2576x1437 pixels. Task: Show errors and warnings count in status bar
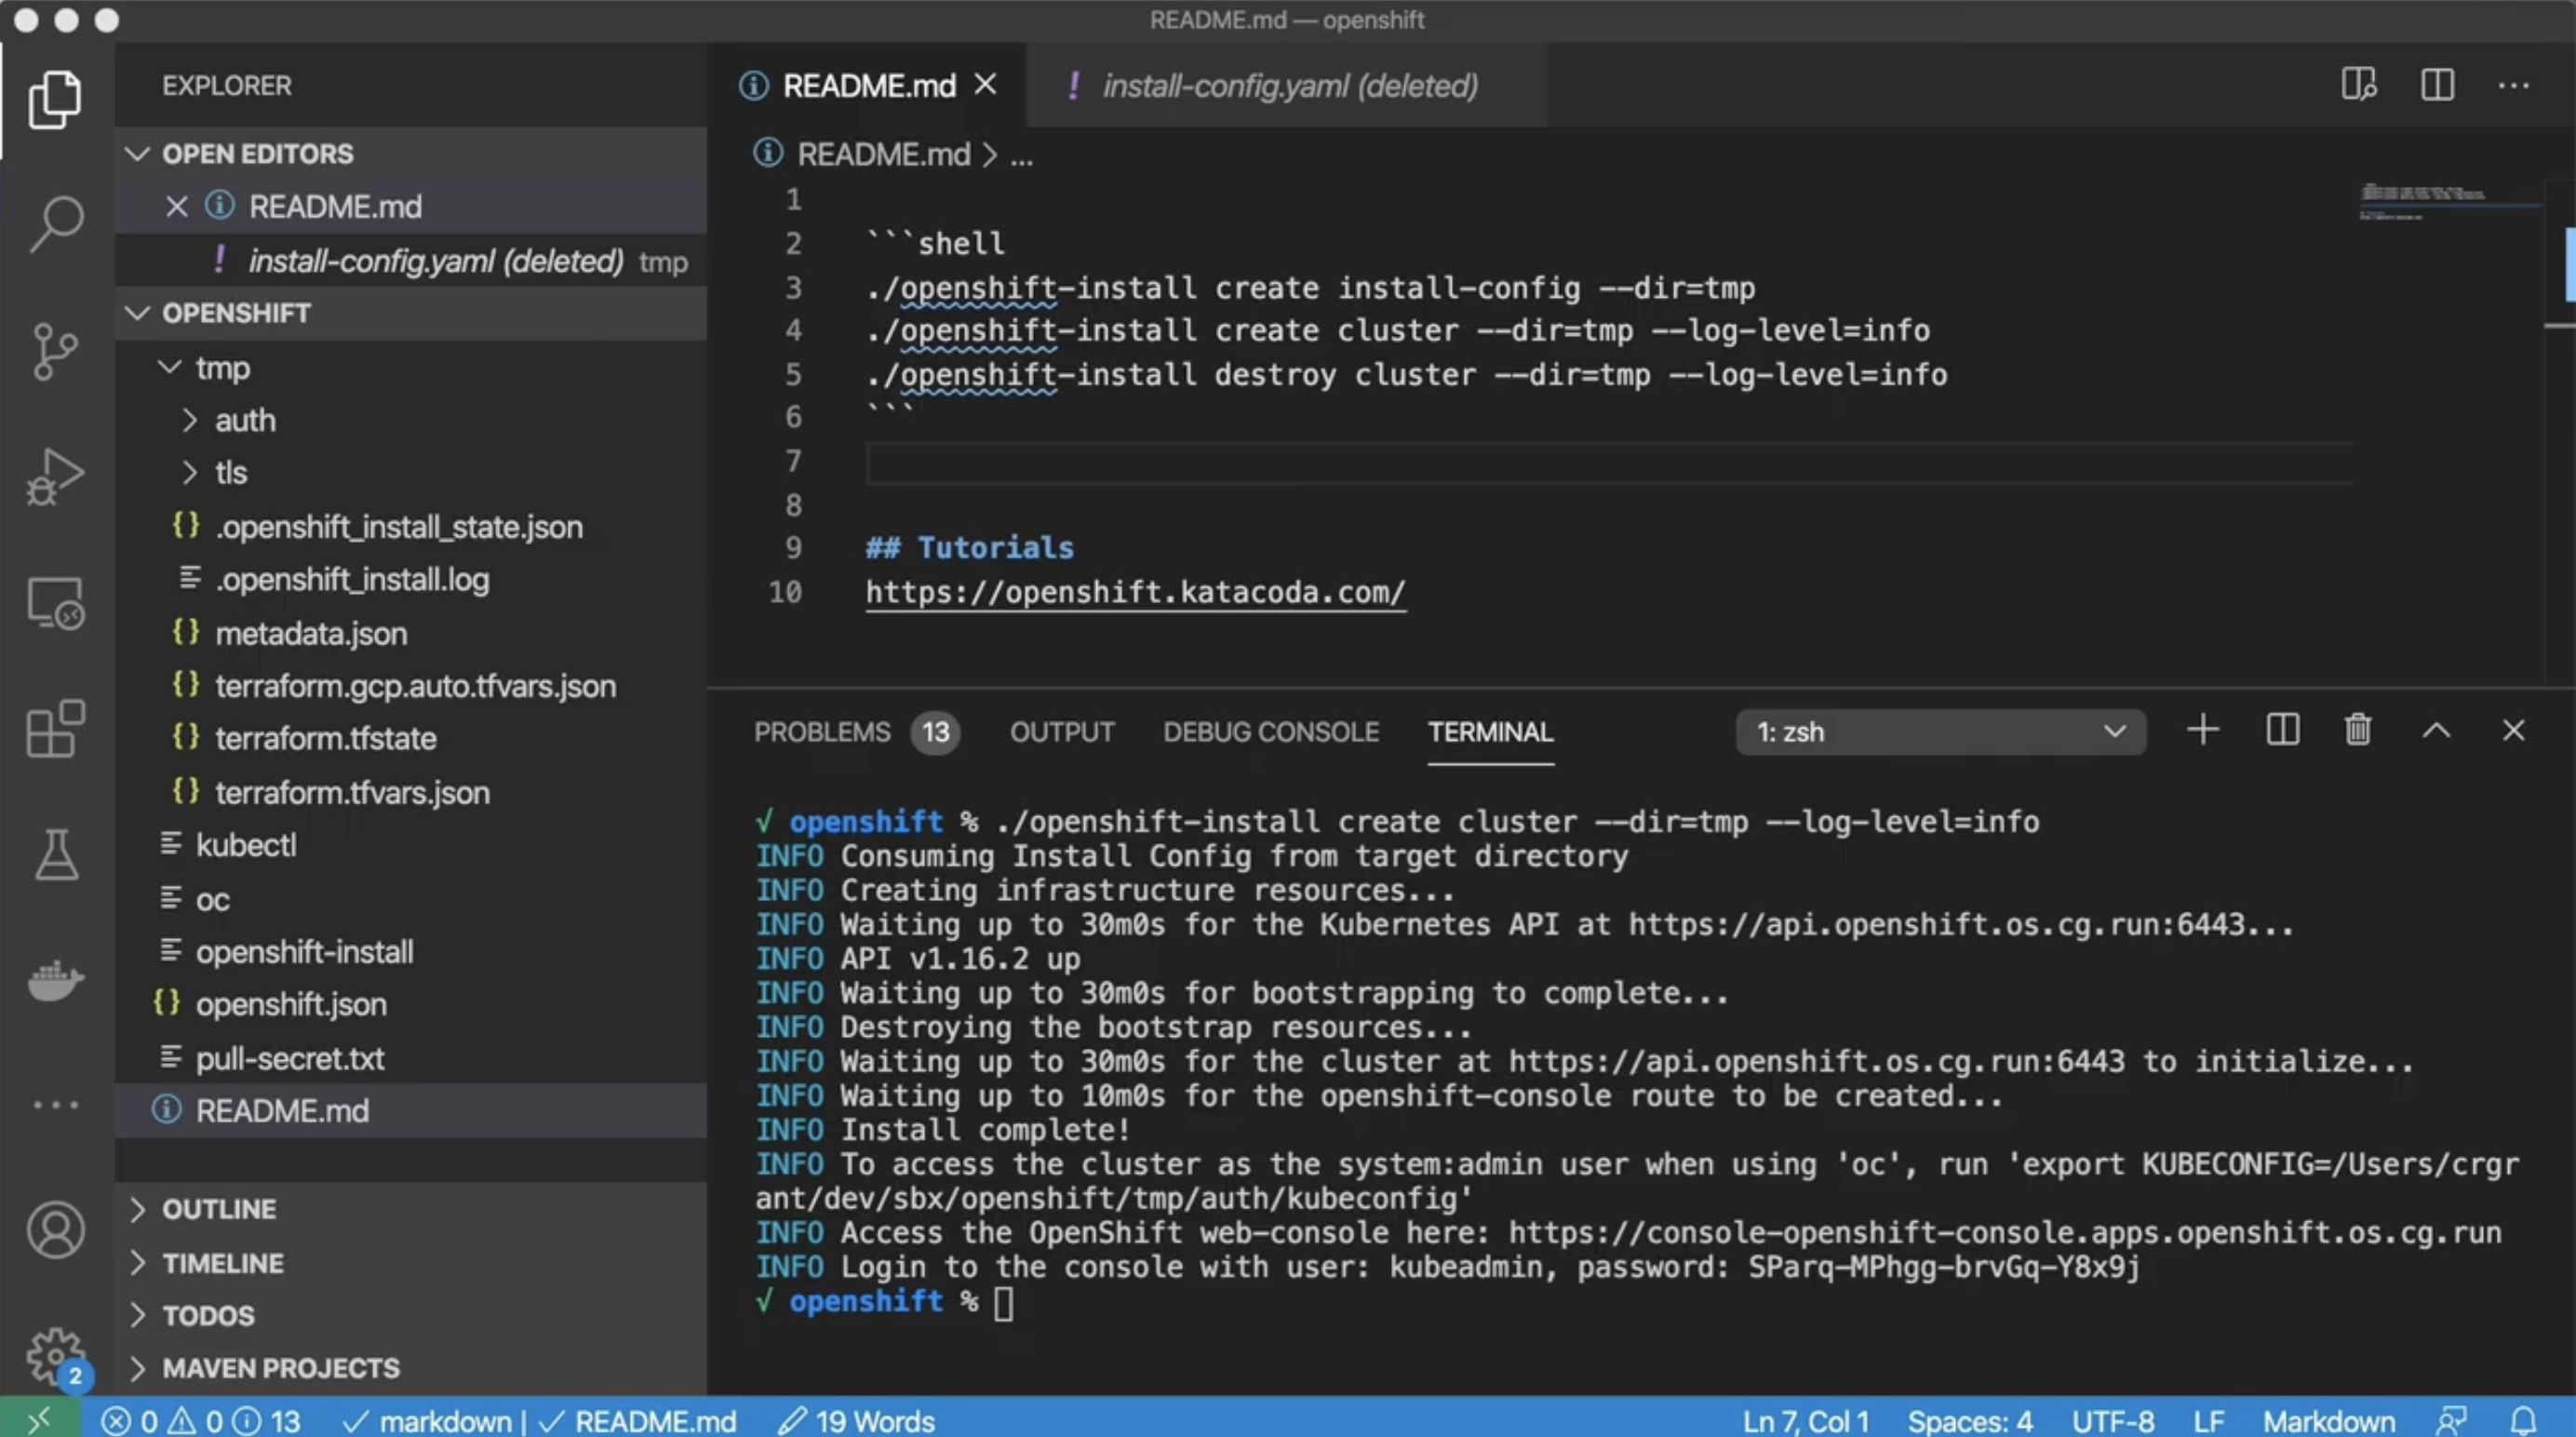201,1420
